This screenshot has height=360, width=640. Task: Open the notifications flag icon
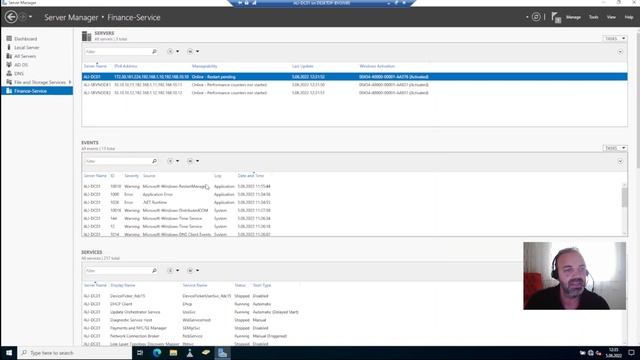point(556,17)
